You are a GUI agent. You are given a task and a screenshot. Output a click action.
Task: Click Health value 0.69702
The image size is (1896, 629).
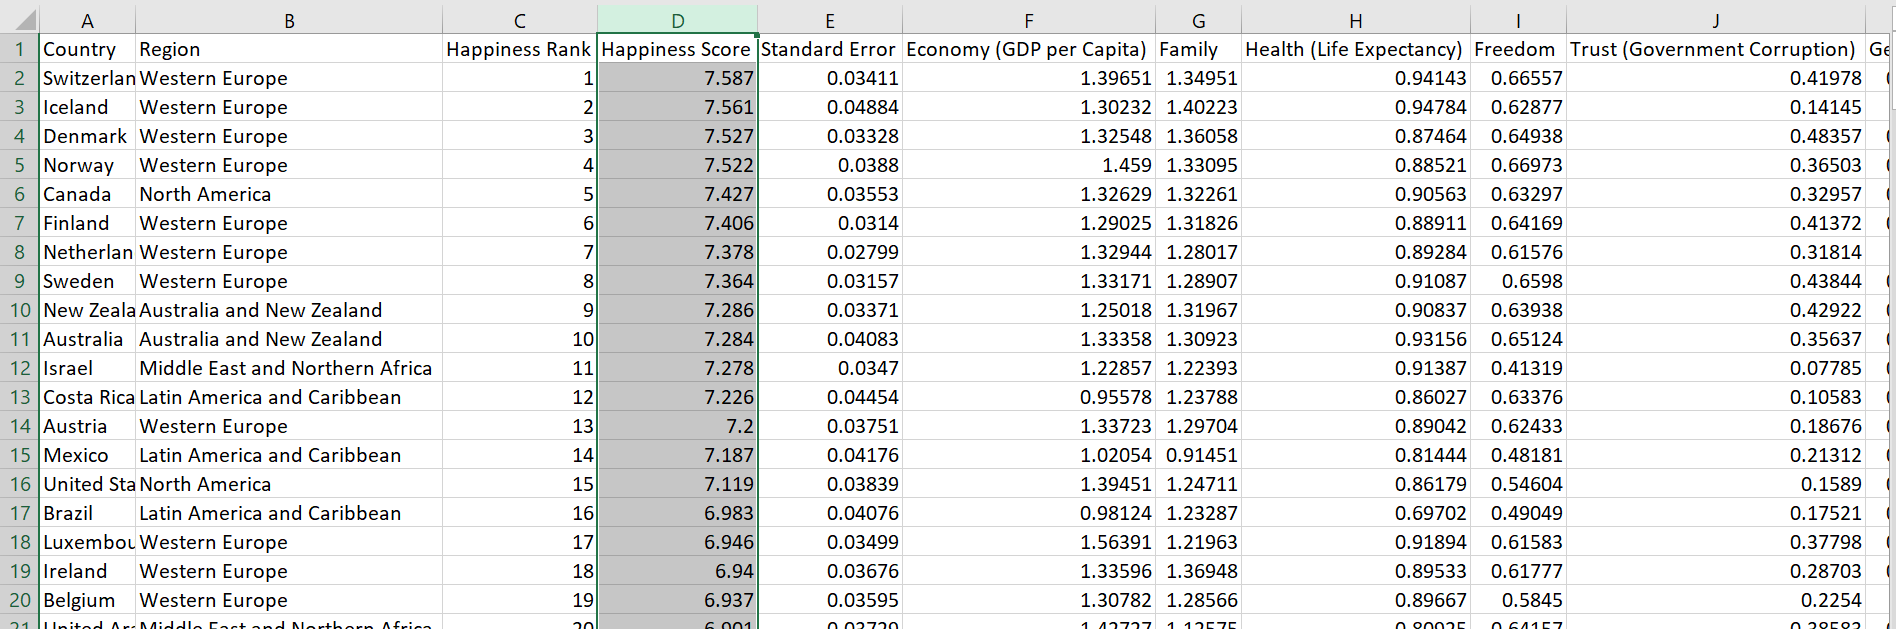pyautogui.click(x=1356, y=513)
